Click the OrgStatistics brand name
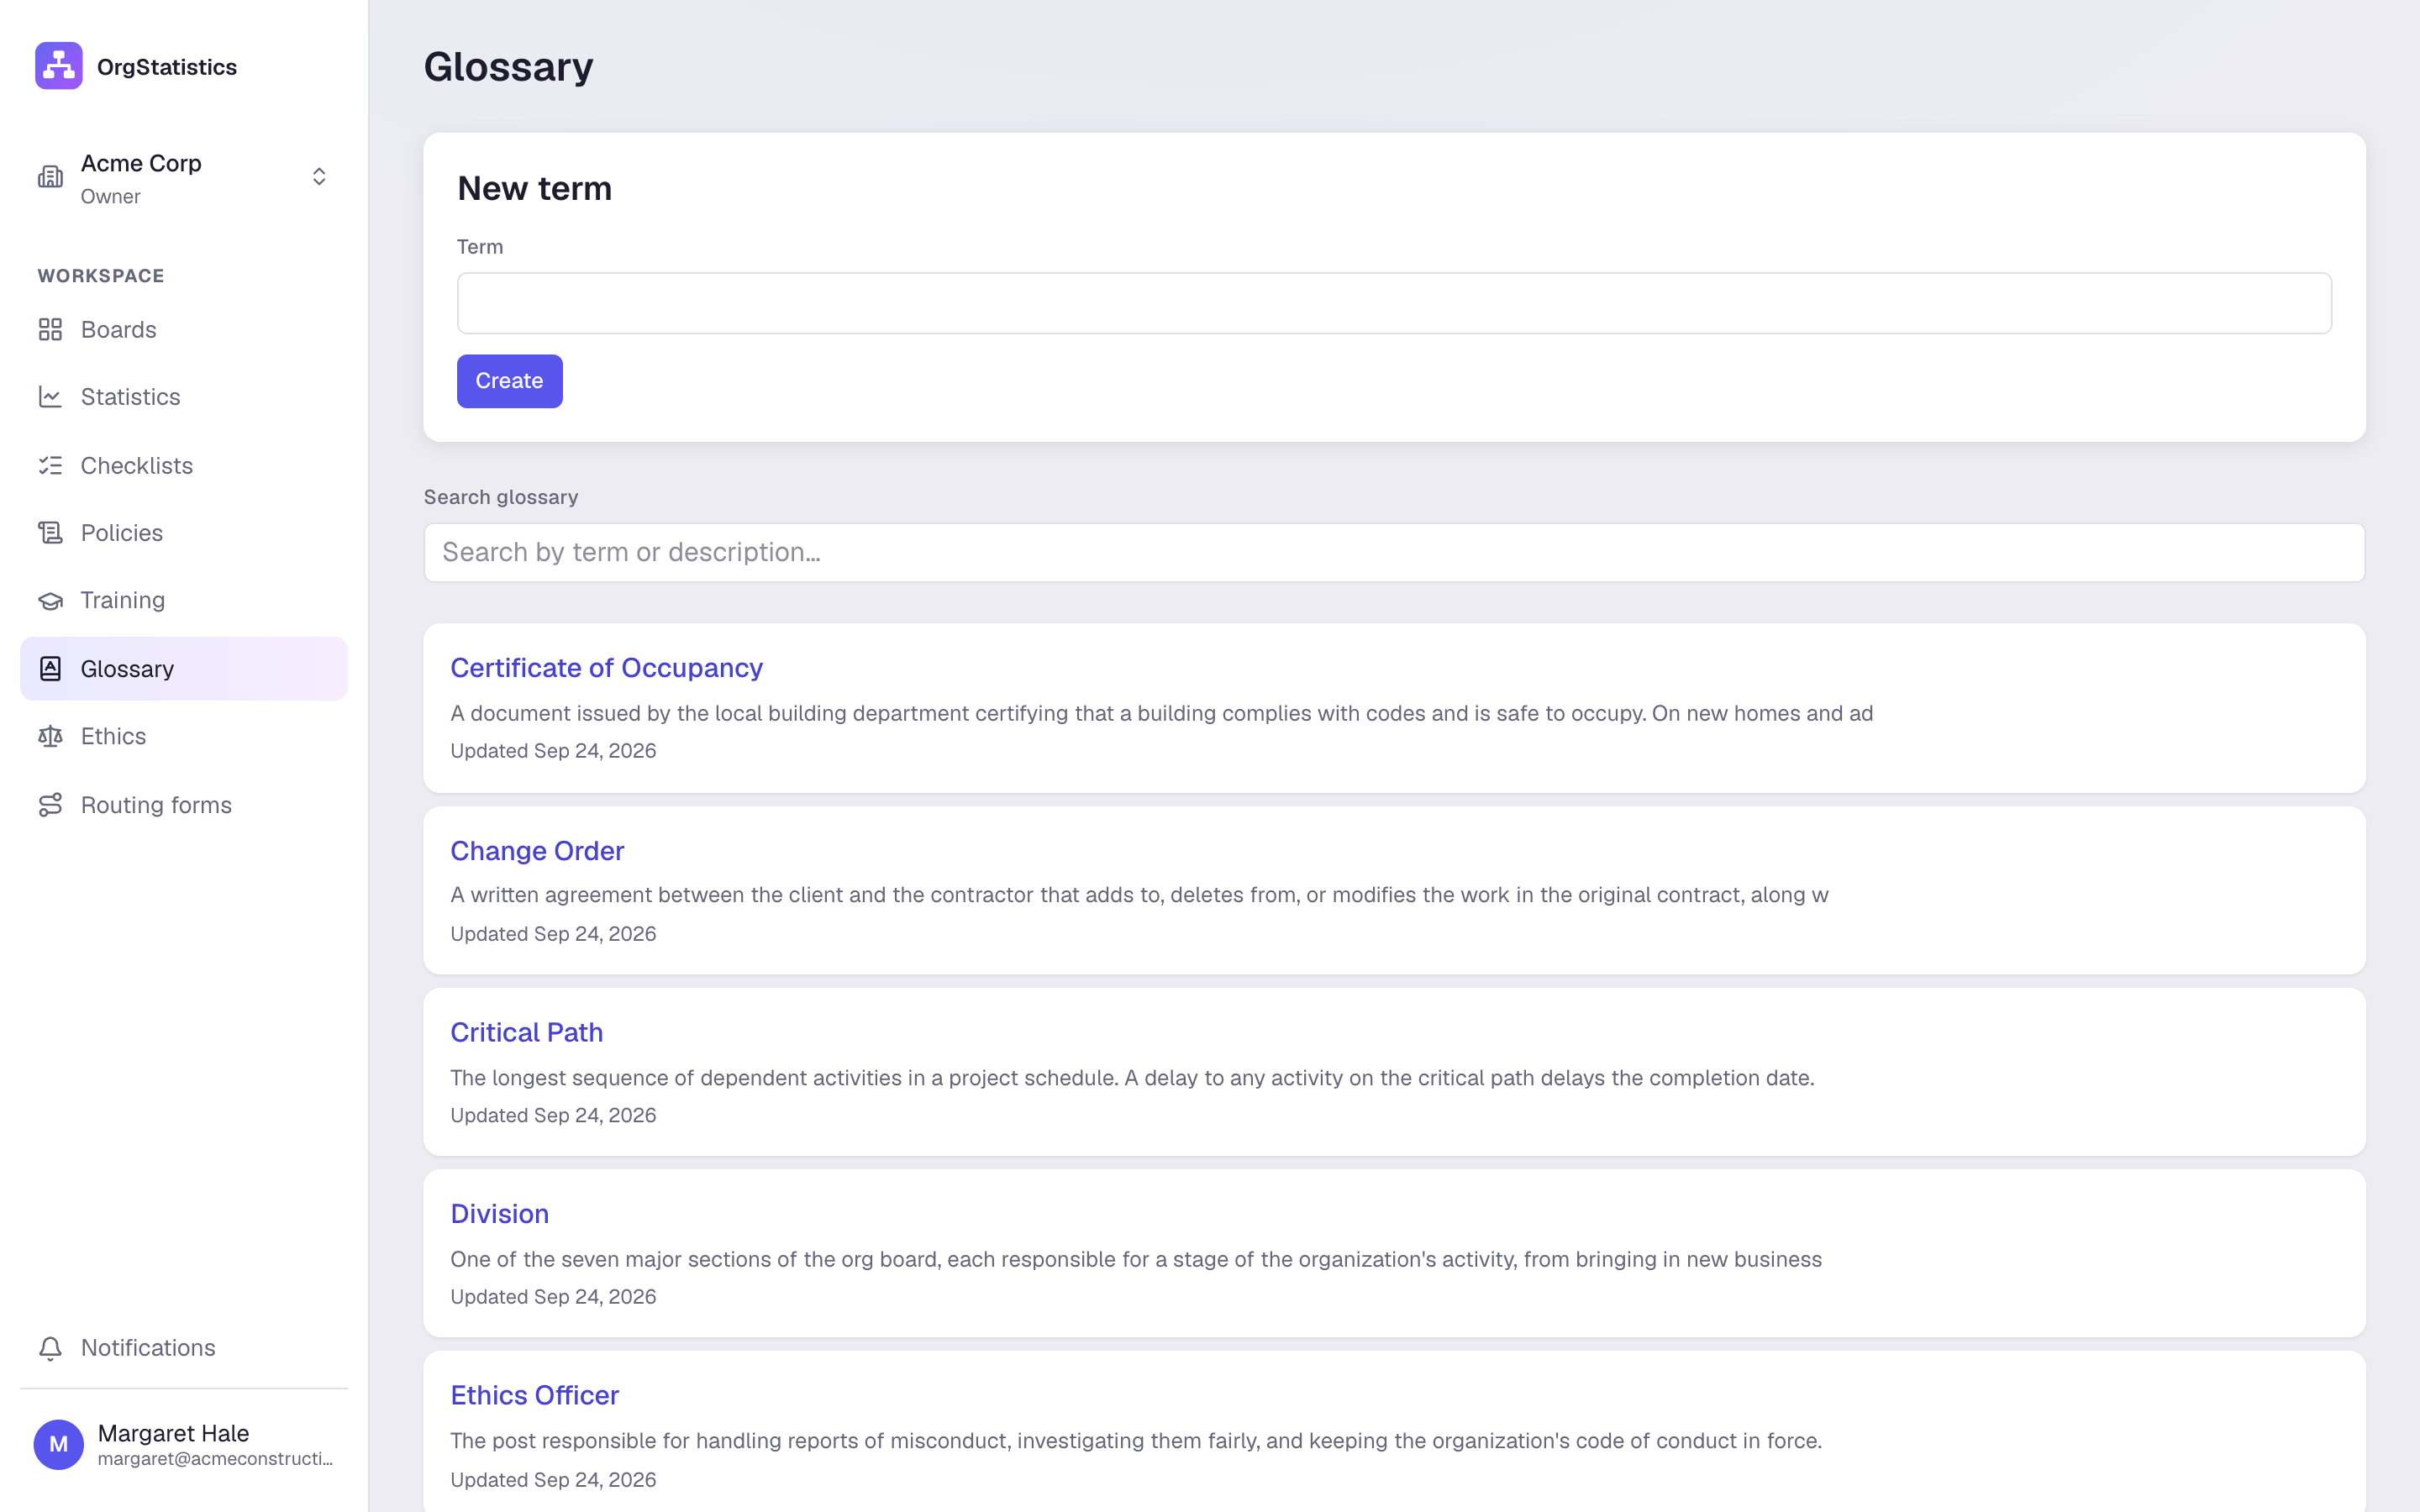 click(x=167, y=67)
